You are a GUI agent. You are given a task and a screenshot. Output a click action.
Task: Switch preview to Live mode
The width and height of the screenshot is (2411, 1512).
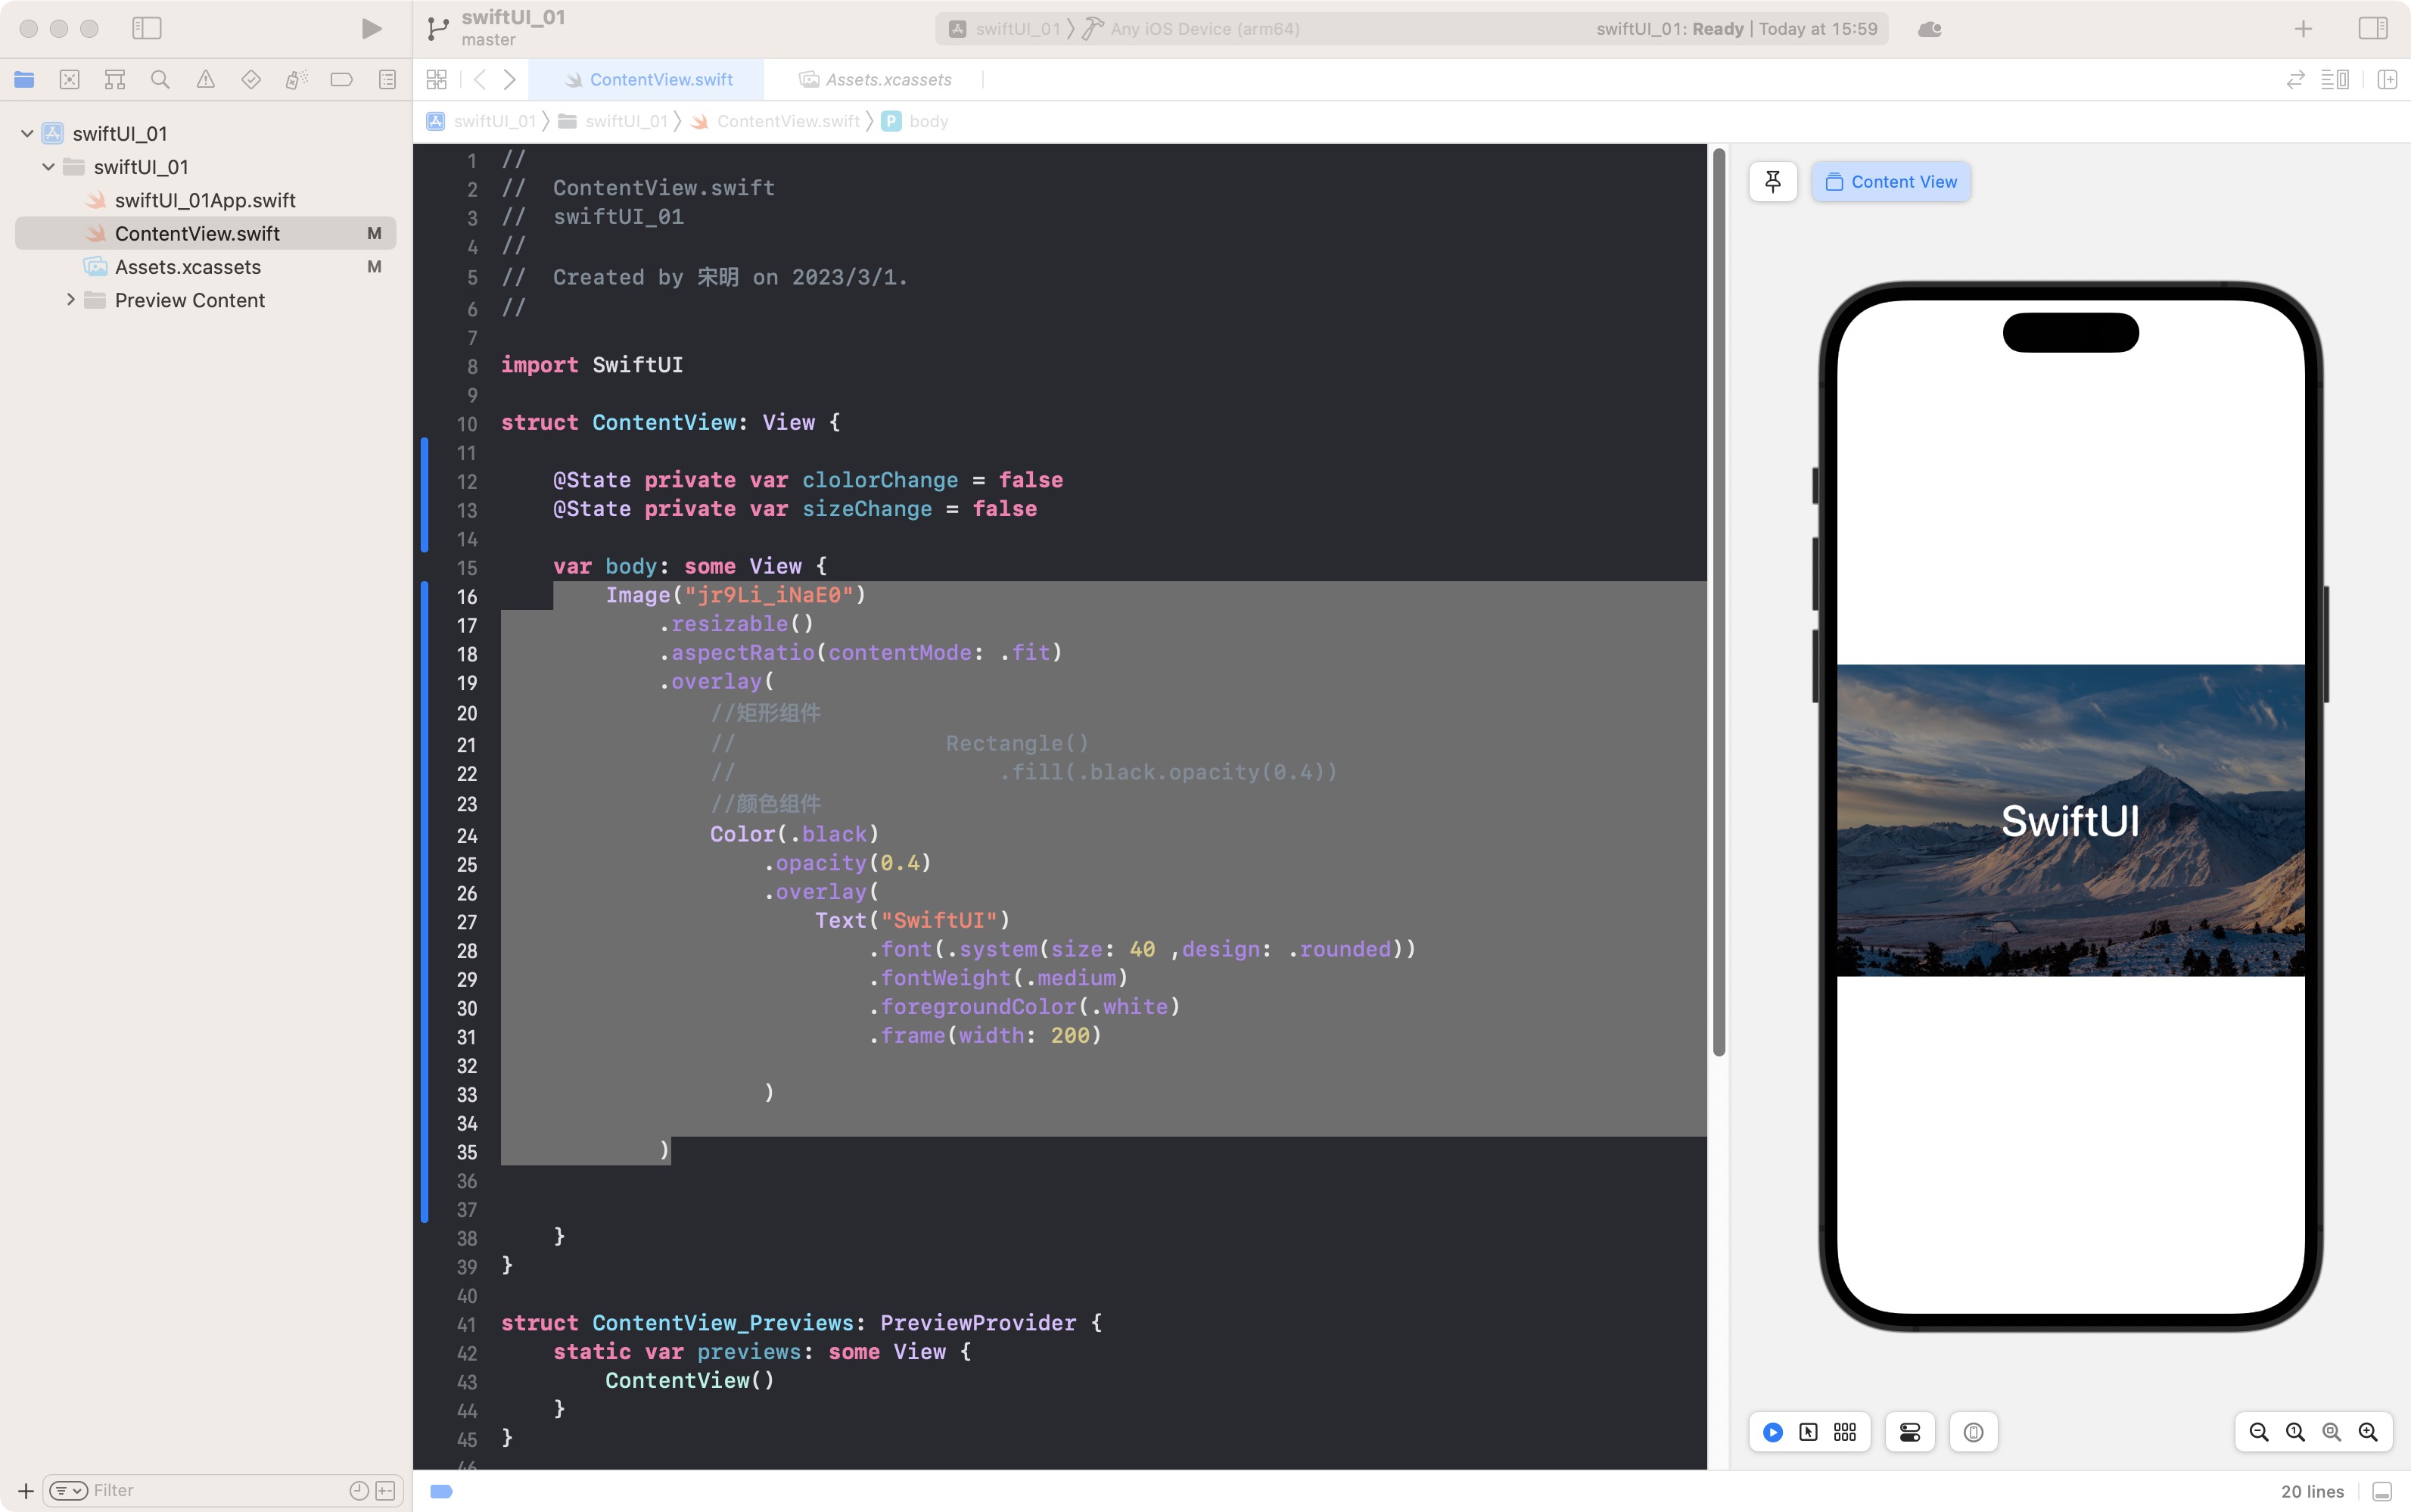tap(1773, 1432)
